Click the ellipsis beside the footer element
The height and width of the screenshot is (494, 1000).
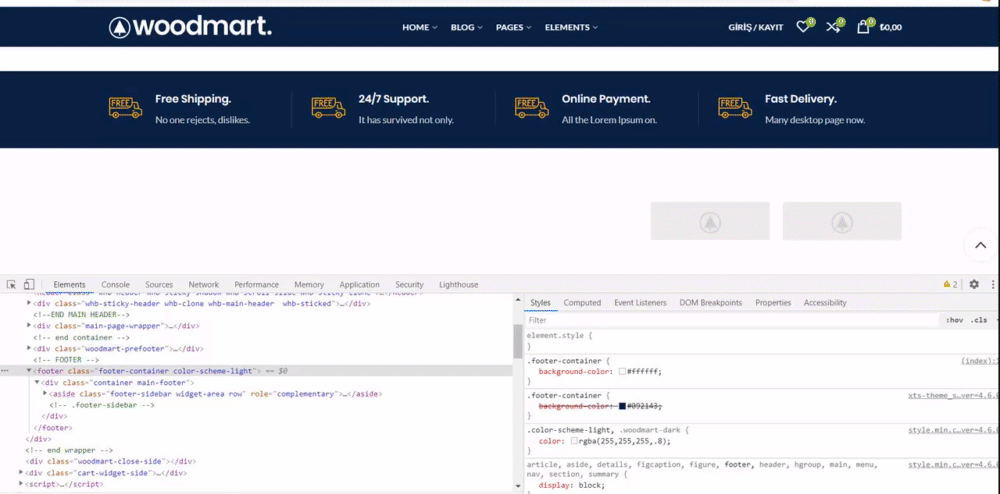point(5,371)
